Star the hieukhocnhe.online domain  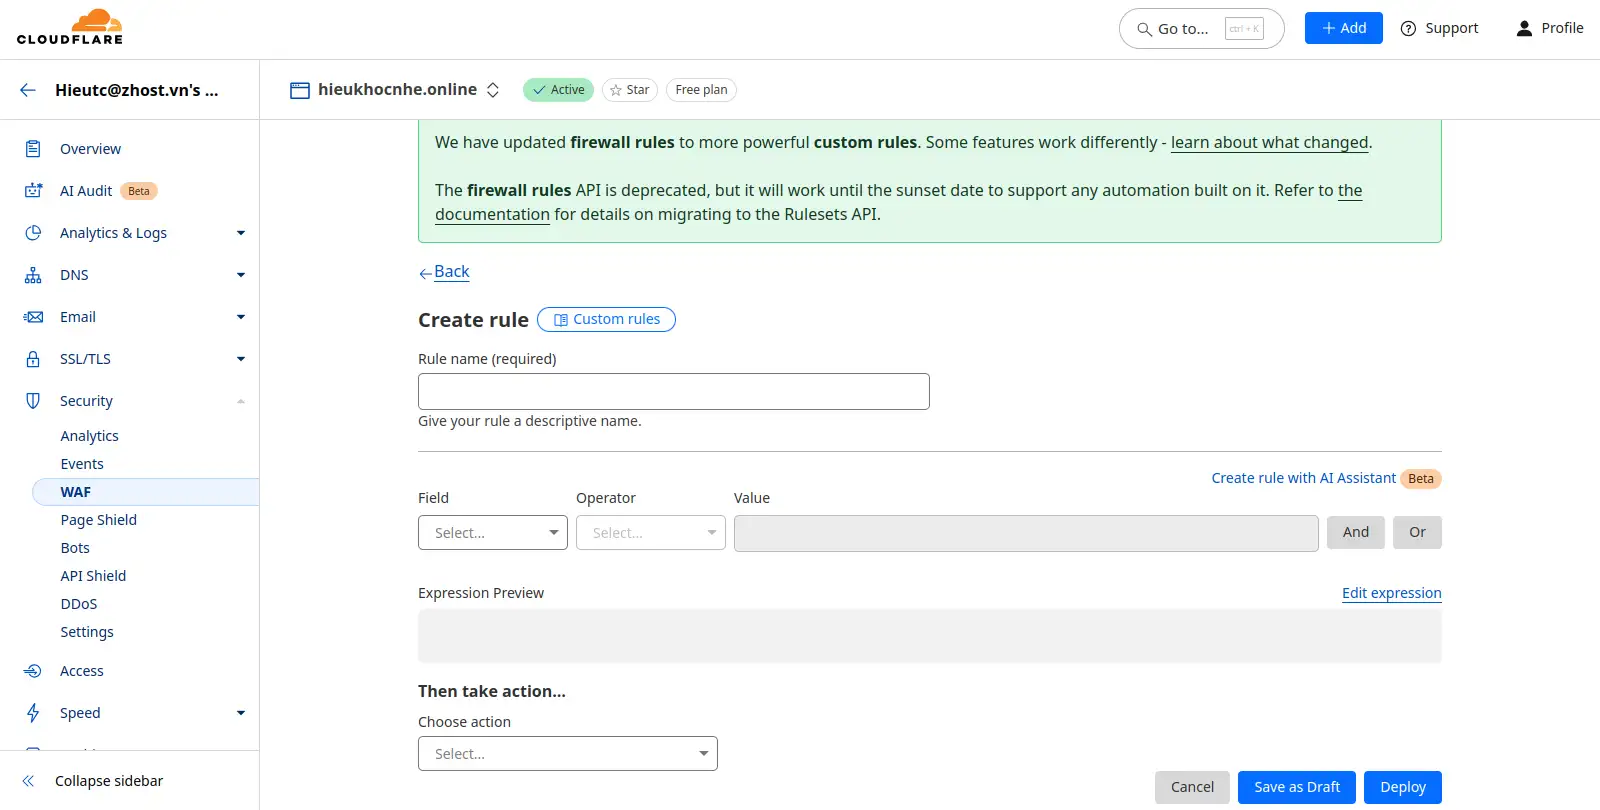(x=629, y=90)
